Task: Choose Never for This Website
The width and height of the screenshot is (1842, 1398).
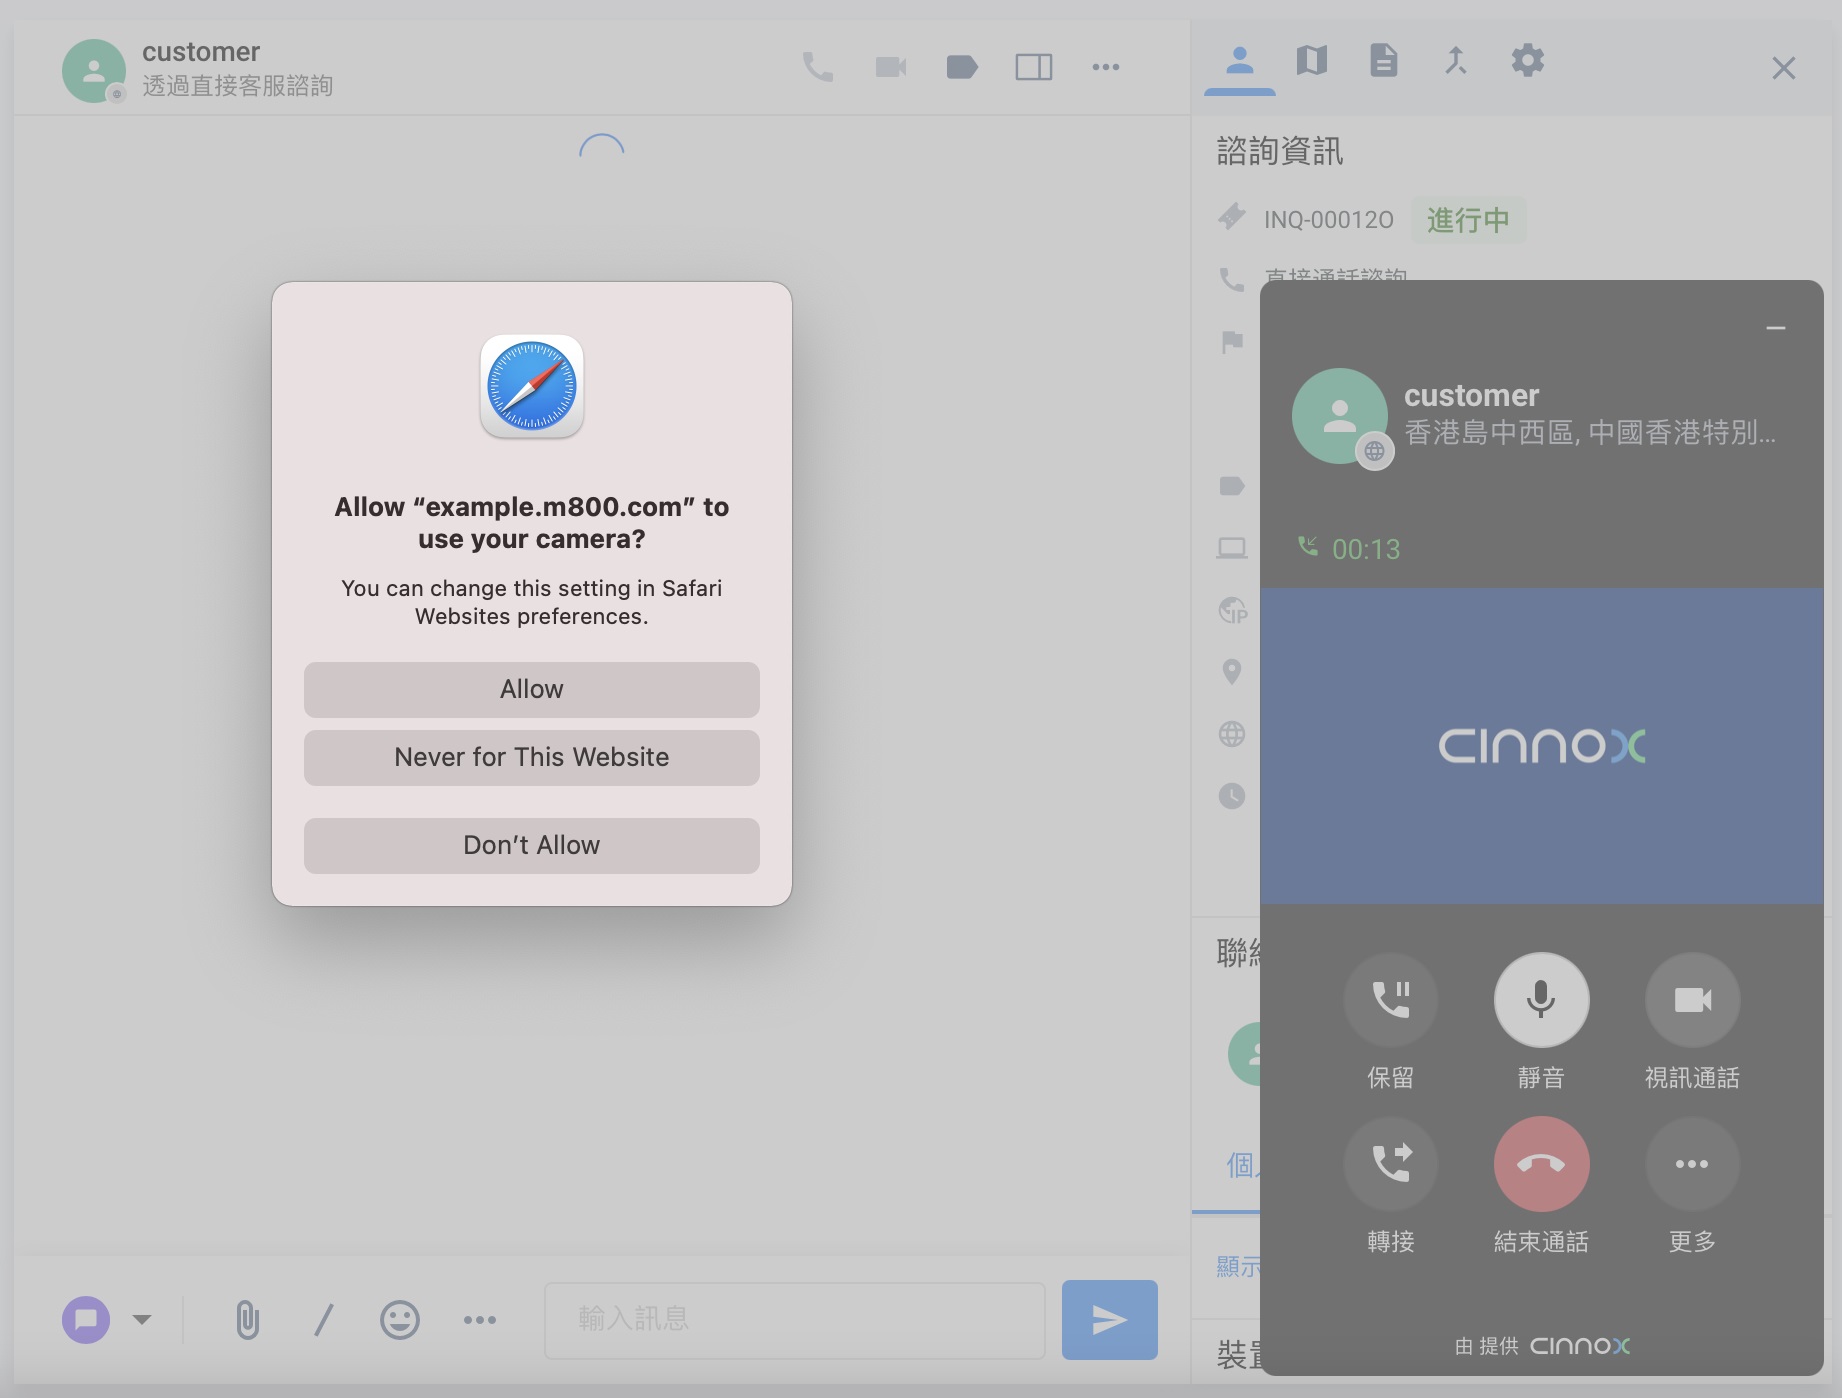Action: coord(532,757)
